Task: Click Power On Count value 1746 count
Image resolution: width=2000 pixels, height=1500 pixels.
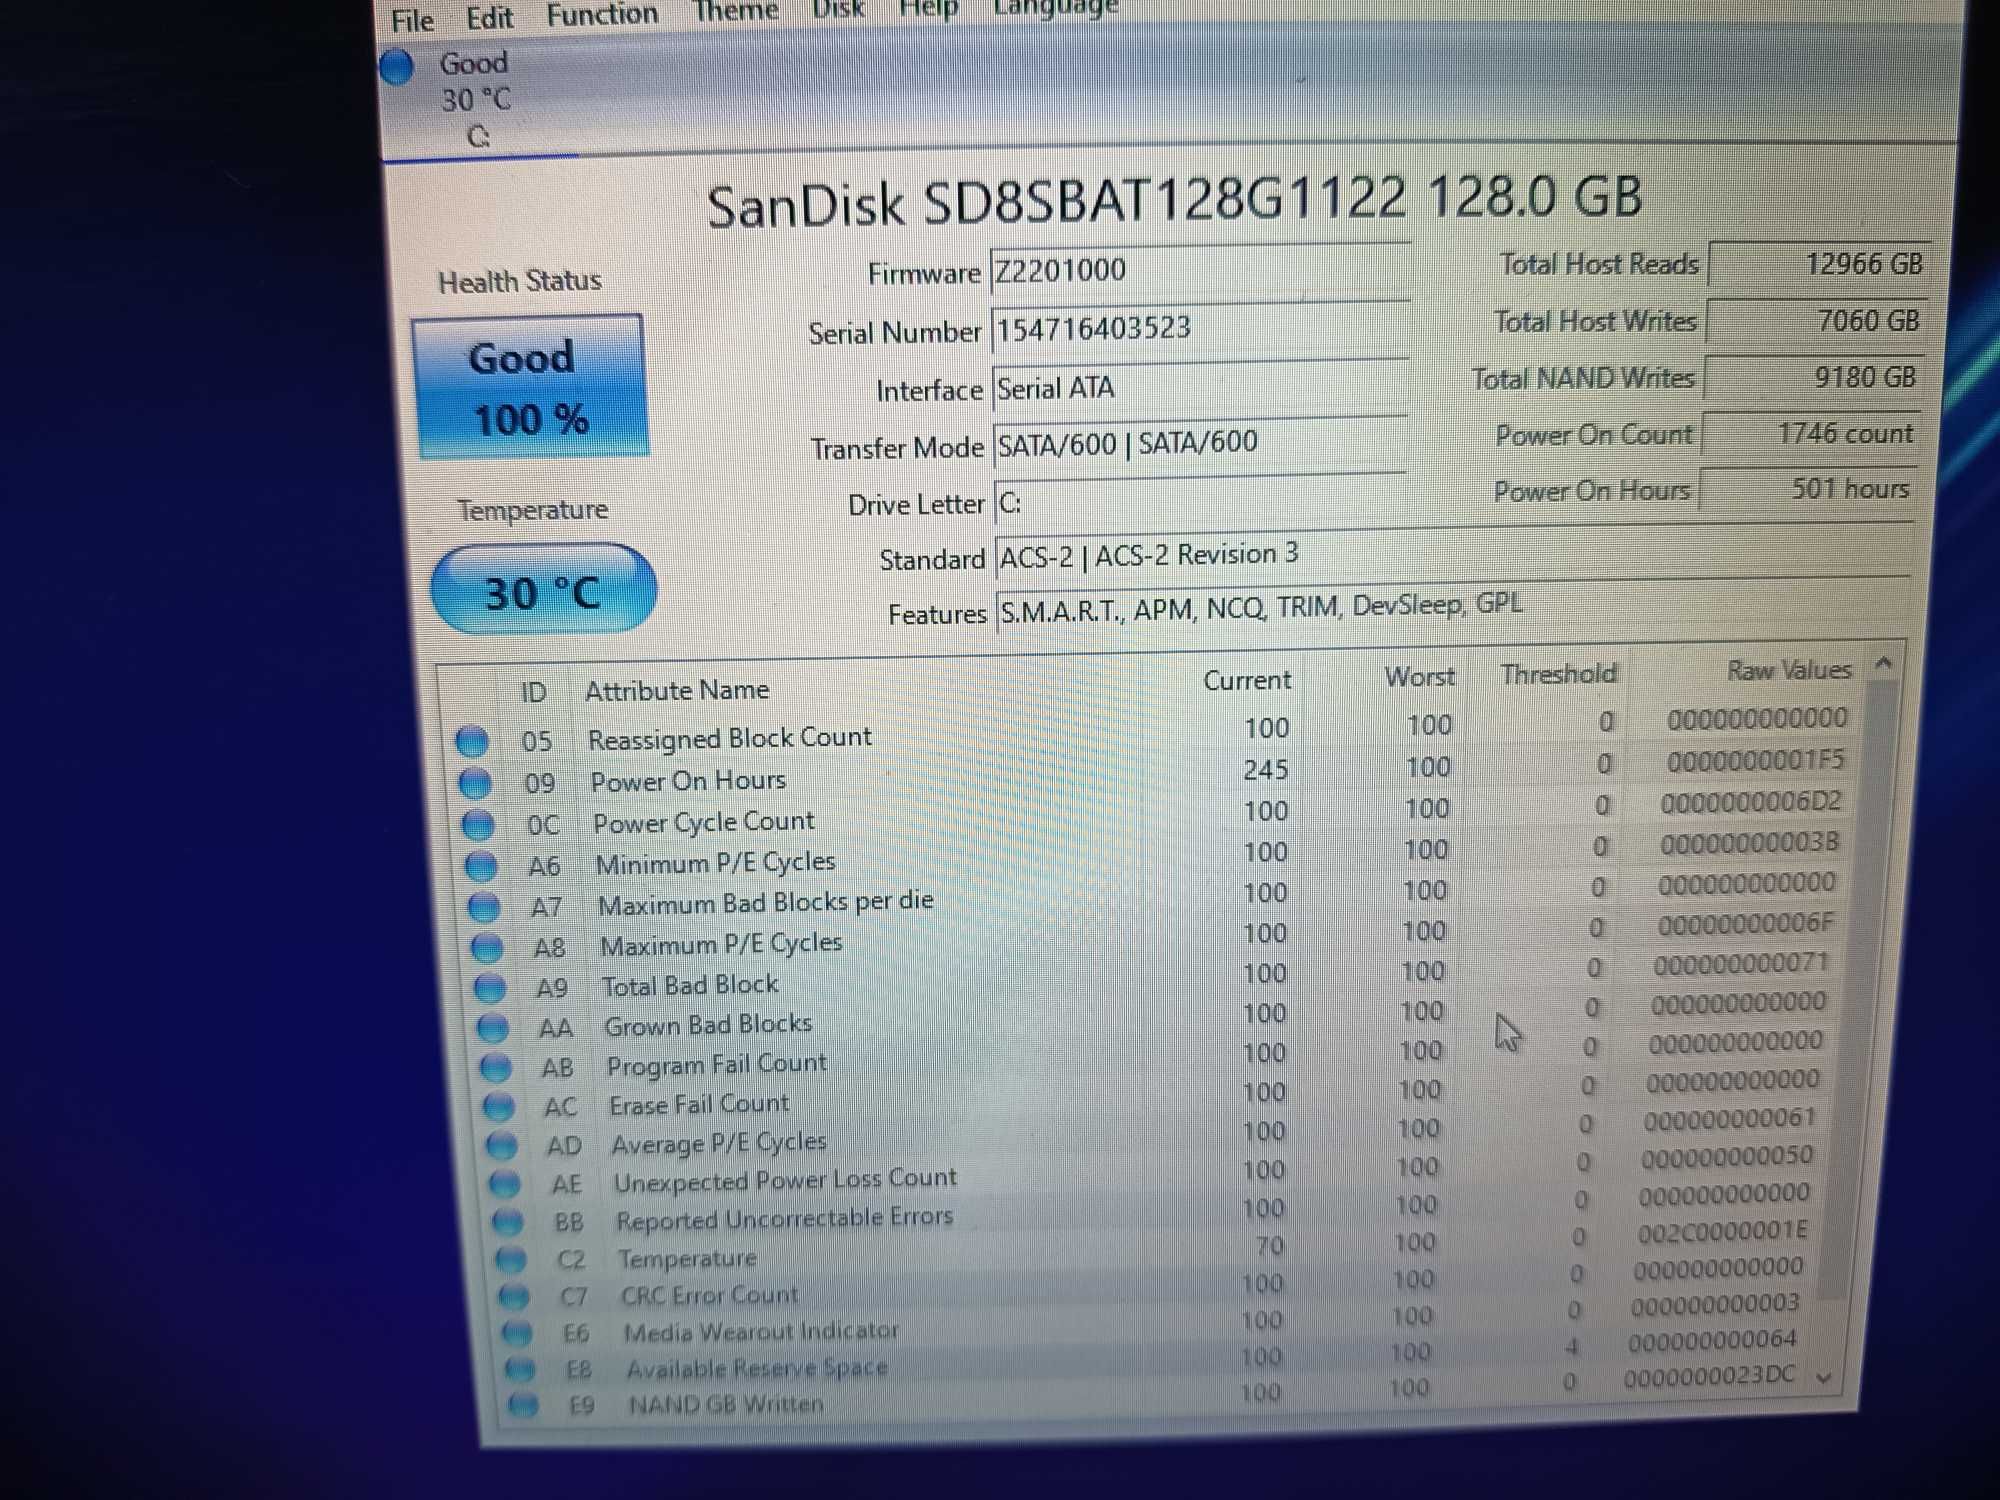Action: [1810, 433]
